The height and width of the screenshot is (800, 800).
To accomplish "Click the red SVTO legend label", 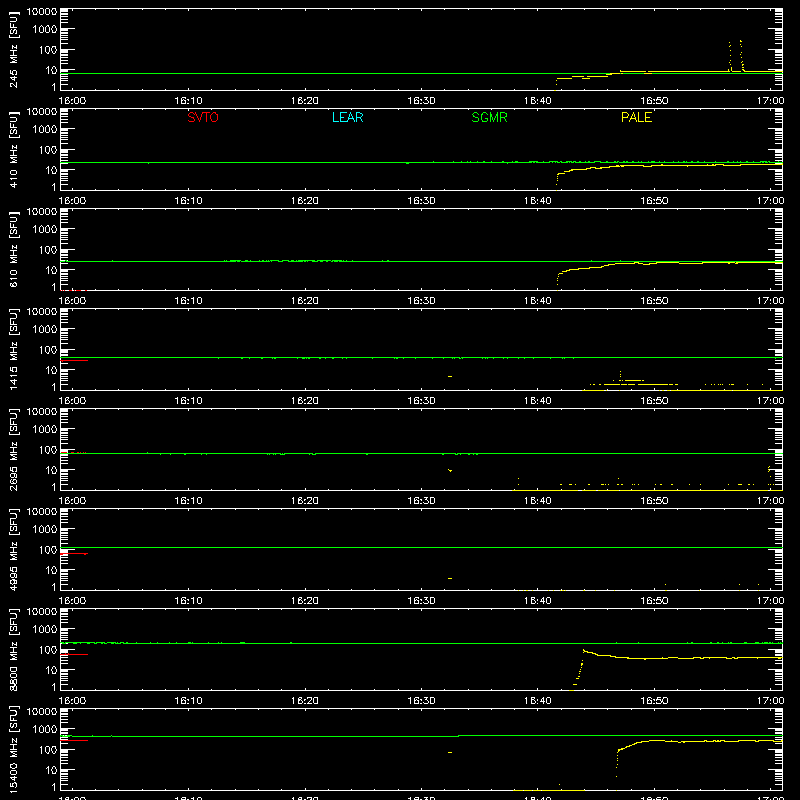I will pyautogui.click(x=203, y=117).
